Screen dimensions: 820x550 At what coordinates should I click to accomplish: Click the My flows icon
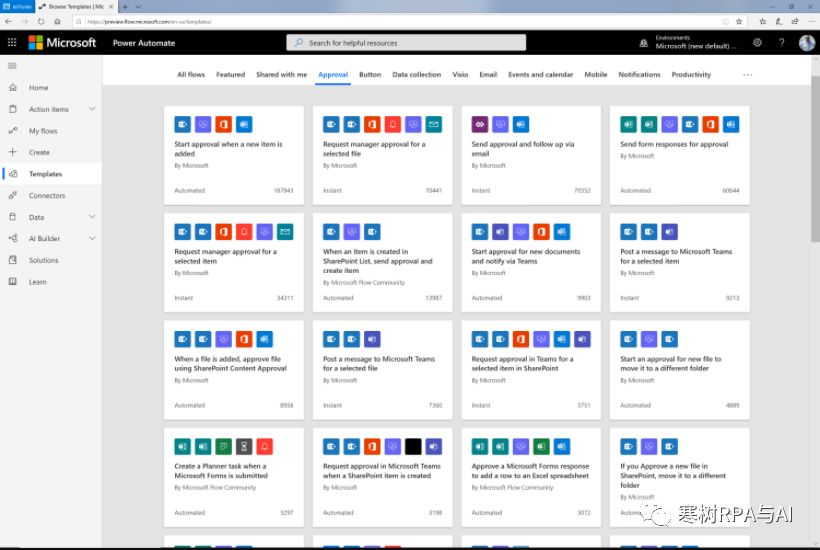click(x=13, y=131)
